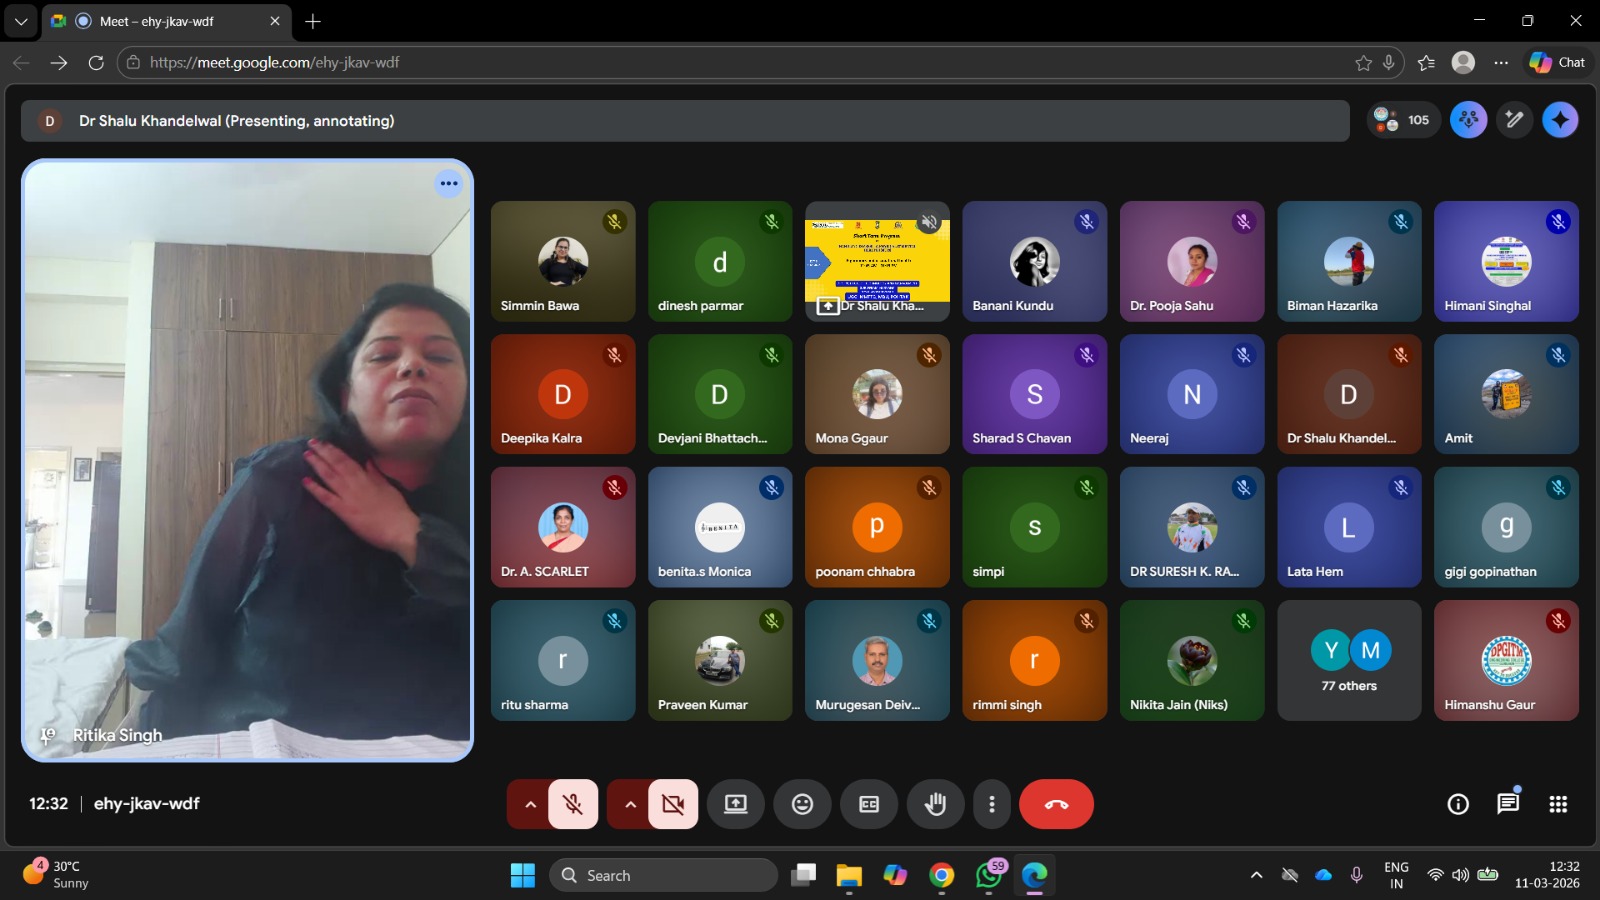Open options menu on Ritika Singh tile

click(449, 183)
